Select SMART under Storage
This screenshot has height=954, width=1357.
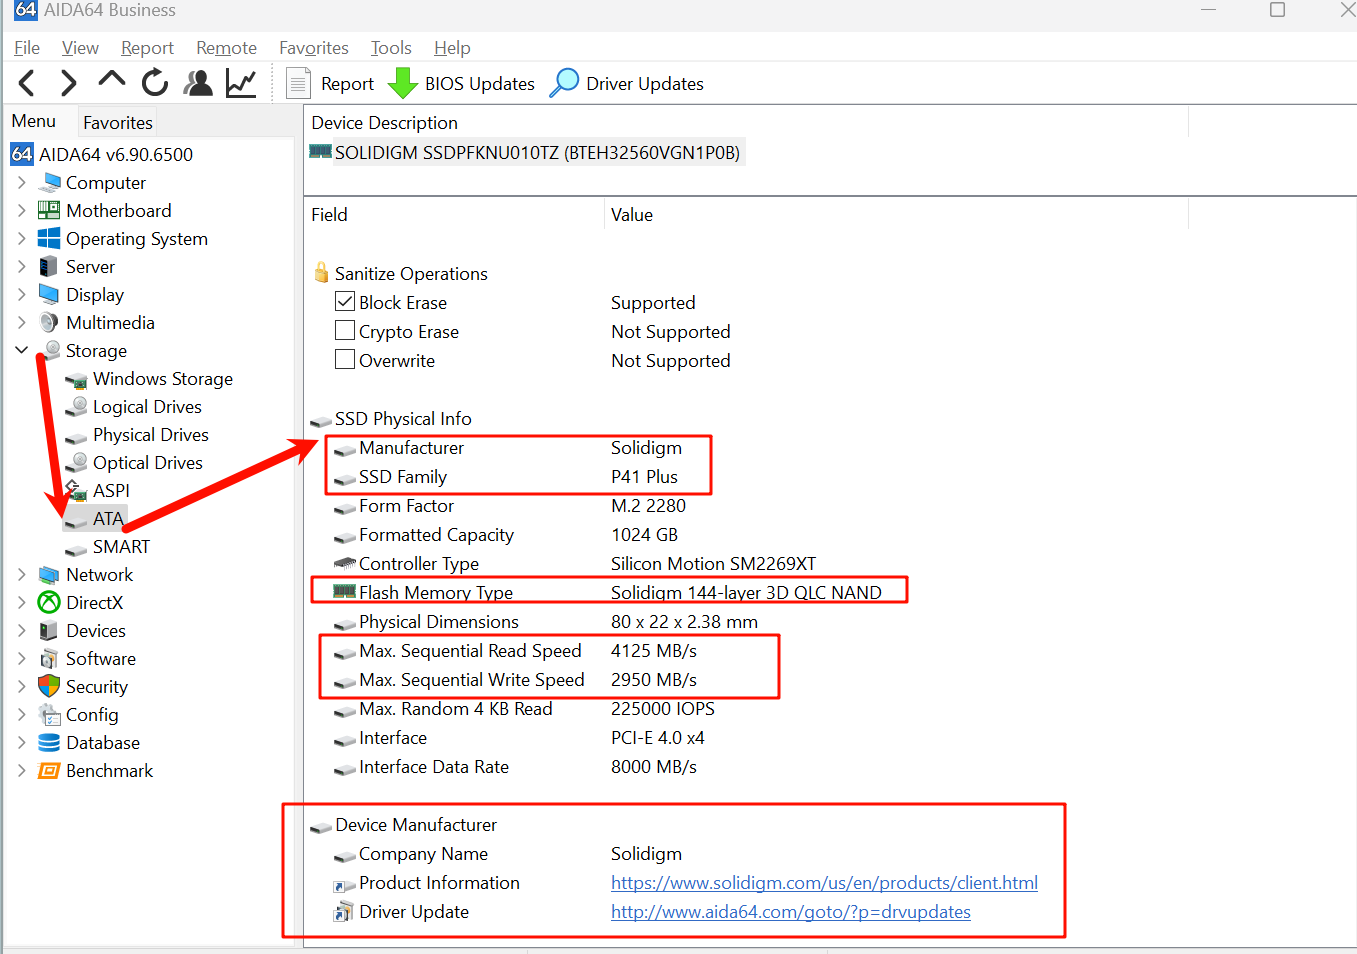pos(121,547)
